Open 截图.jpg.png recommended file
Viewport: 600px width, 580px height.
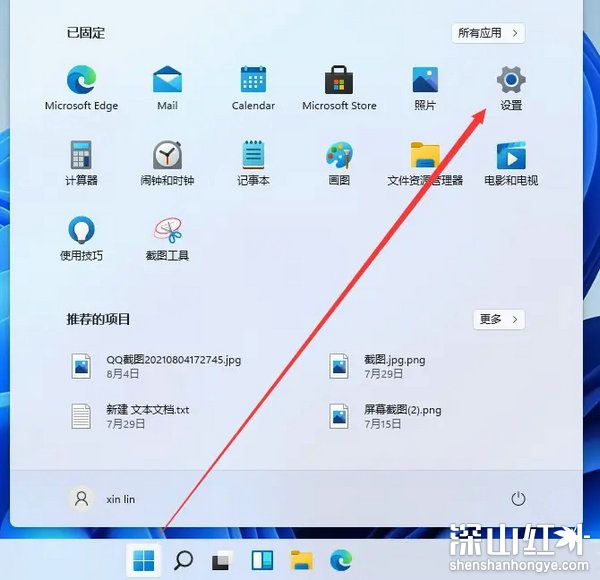pyautogui.click(x=377, y=366)
